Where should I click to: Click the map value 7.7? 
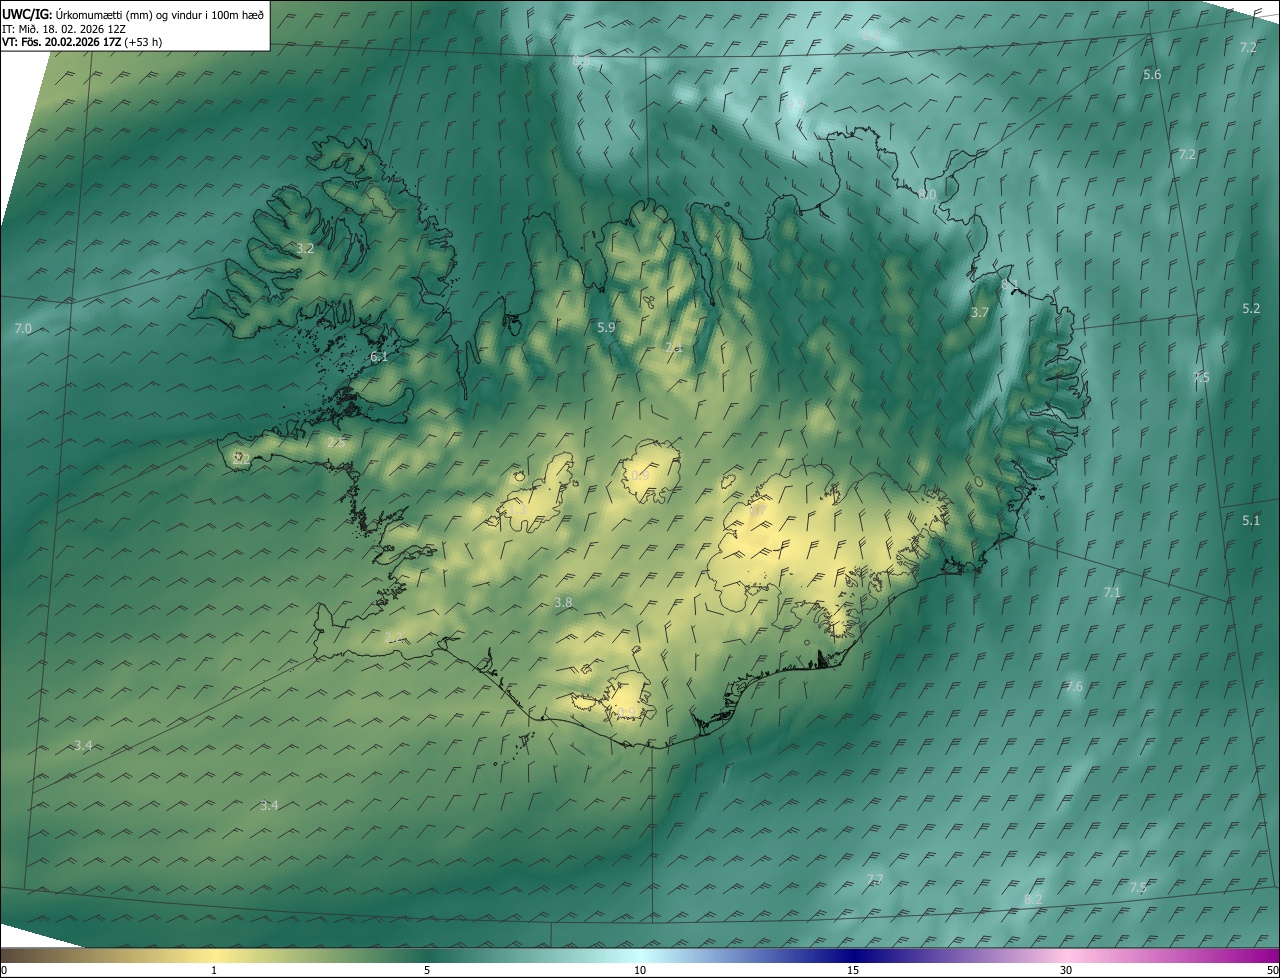[x=874, y=879]
